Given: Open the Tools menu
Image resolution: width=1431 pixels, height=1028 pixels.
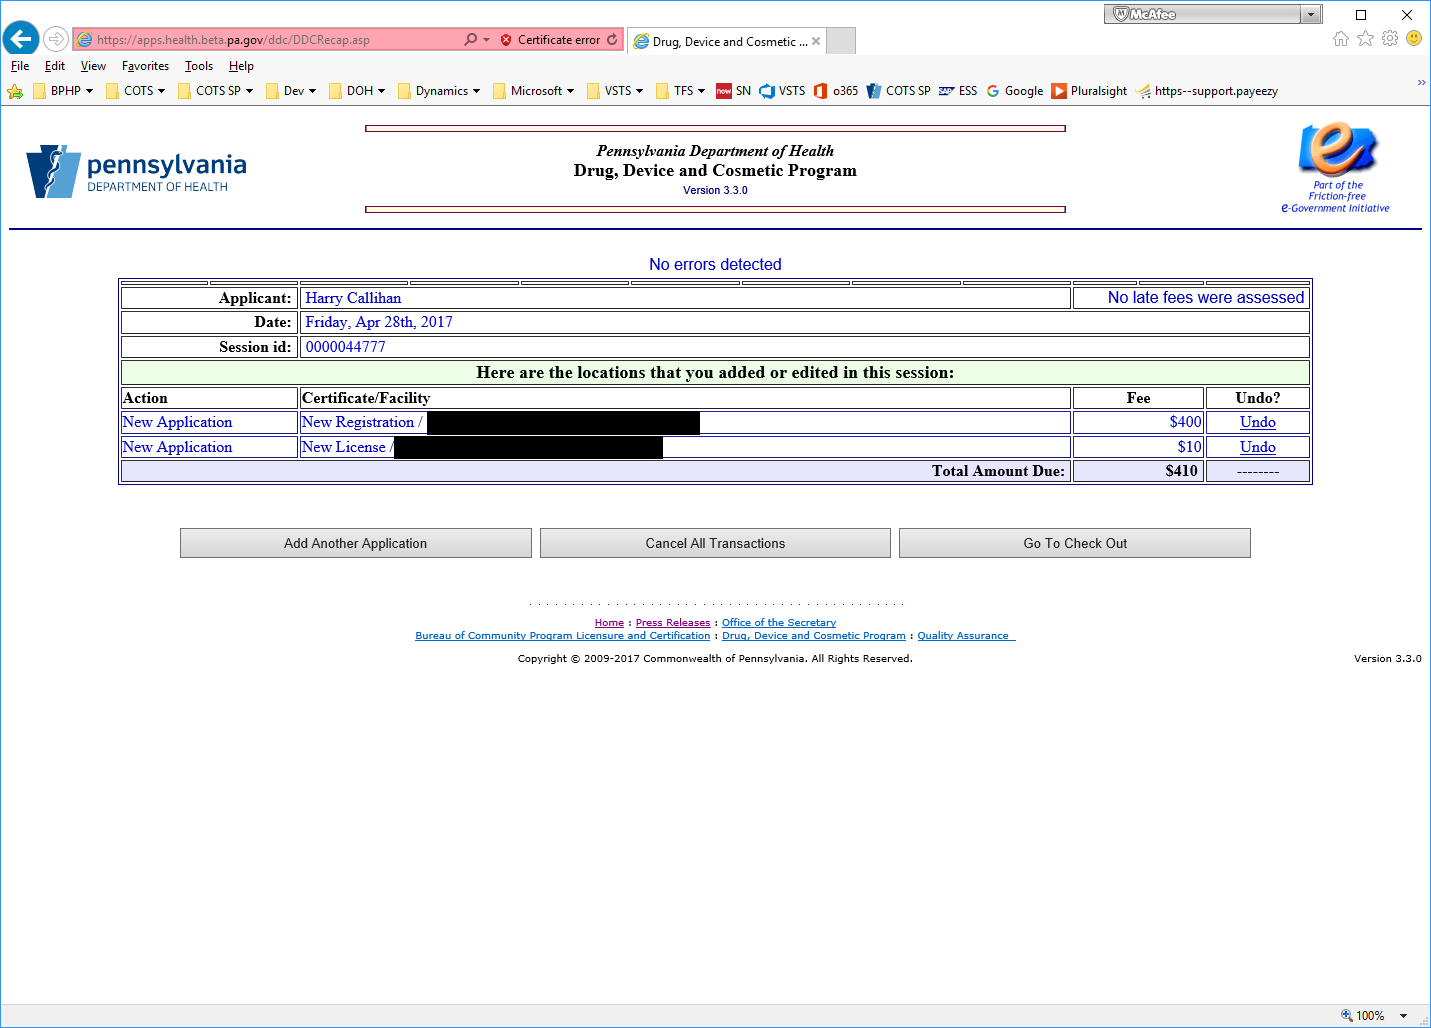Looking at the screenshot, I should [x=198, y=66].
